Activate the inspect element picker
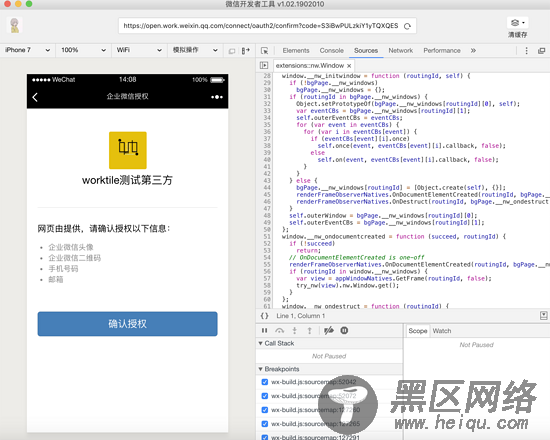 [264, 51]
